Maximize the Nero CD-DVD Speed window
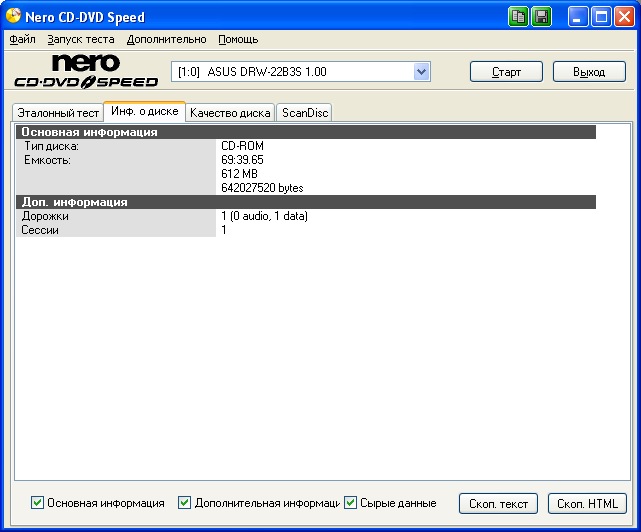Image resolution: width=641 pixels, height=532 pixels. 601,17
